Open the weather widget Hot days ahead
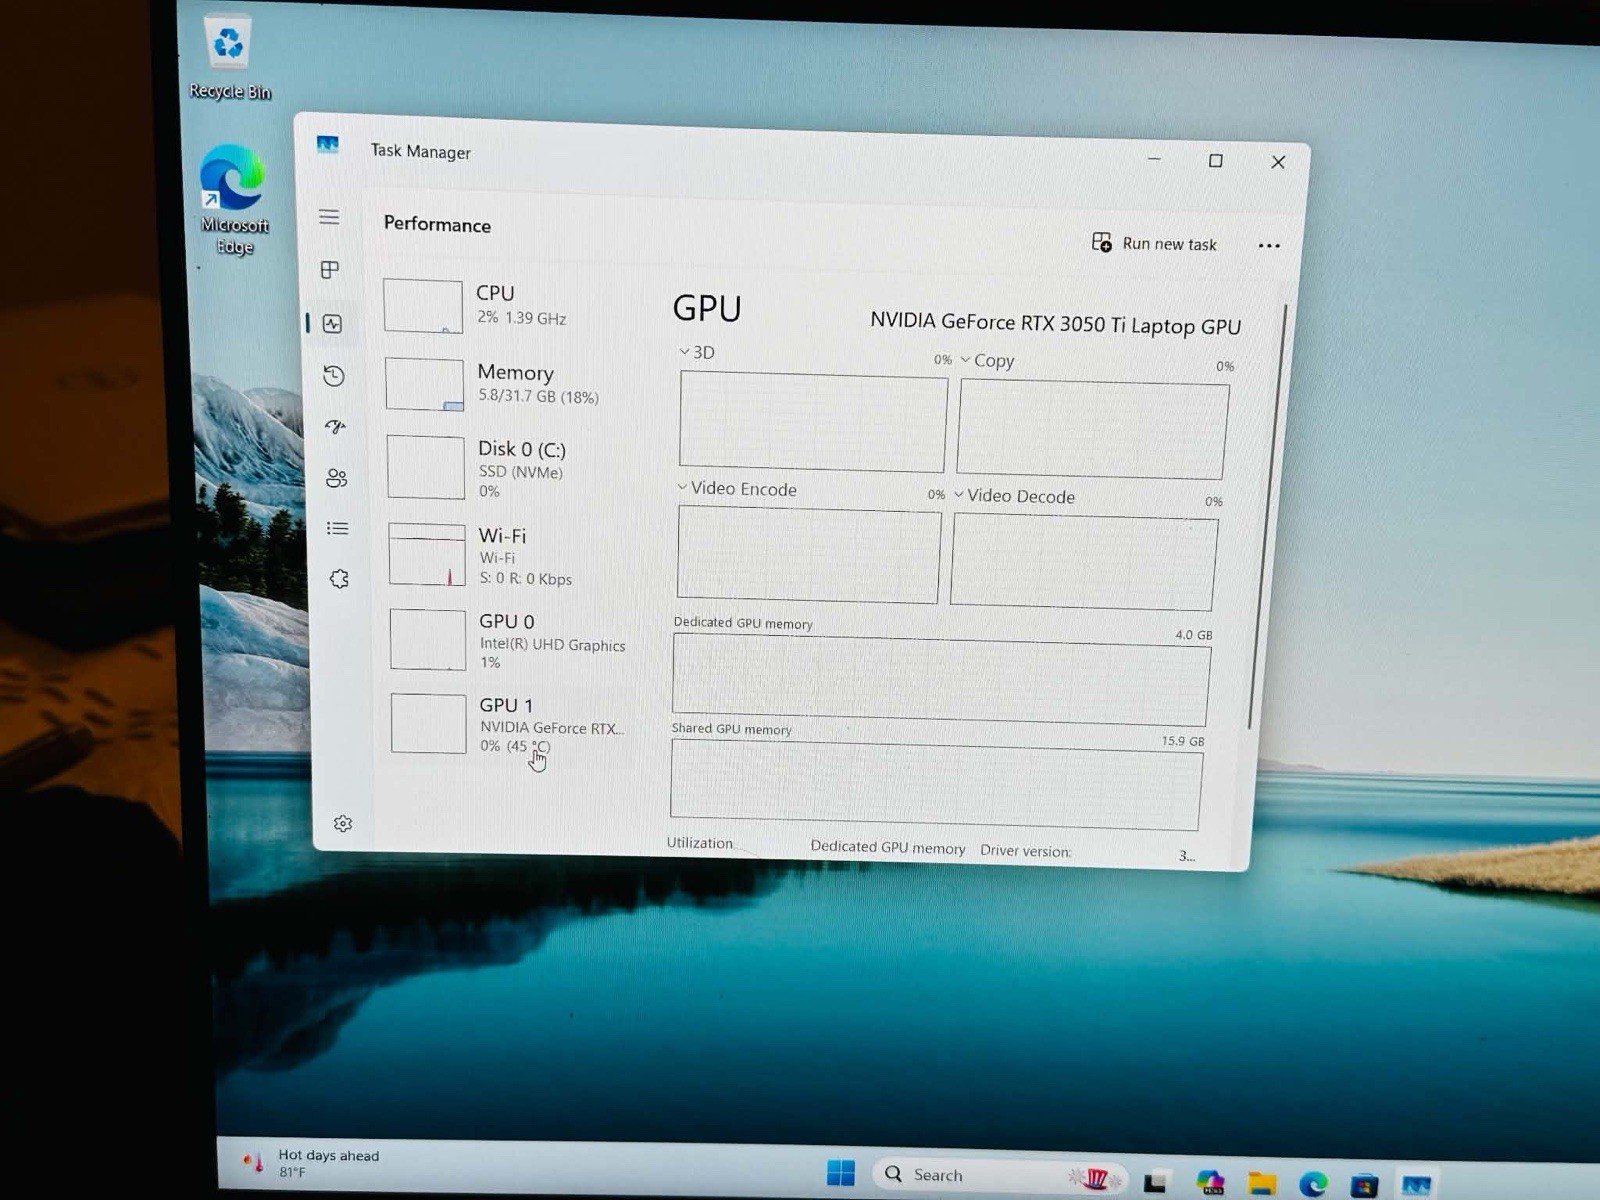The width and height of the screenshot is (1600, 1200). tap(312, 1163)
